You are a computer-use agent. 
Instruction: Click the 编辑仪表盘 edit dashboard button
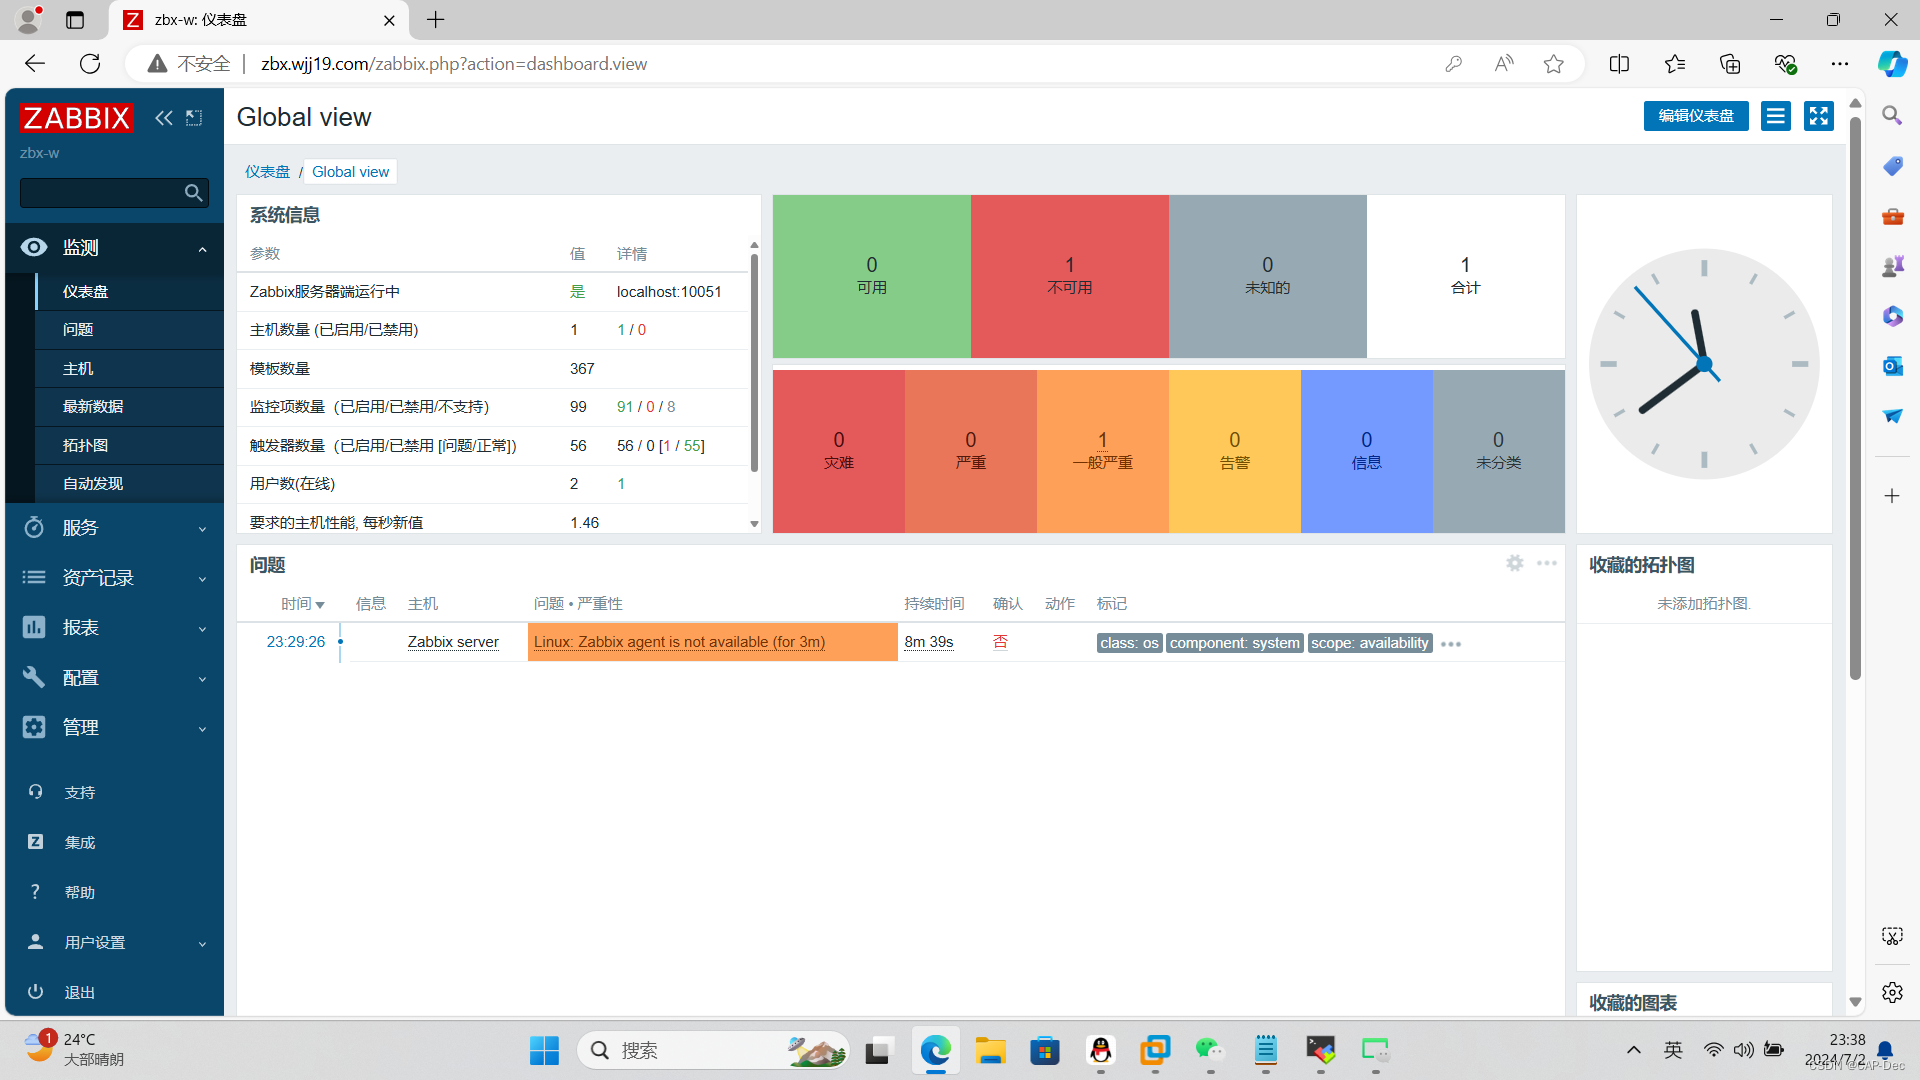1695,116
